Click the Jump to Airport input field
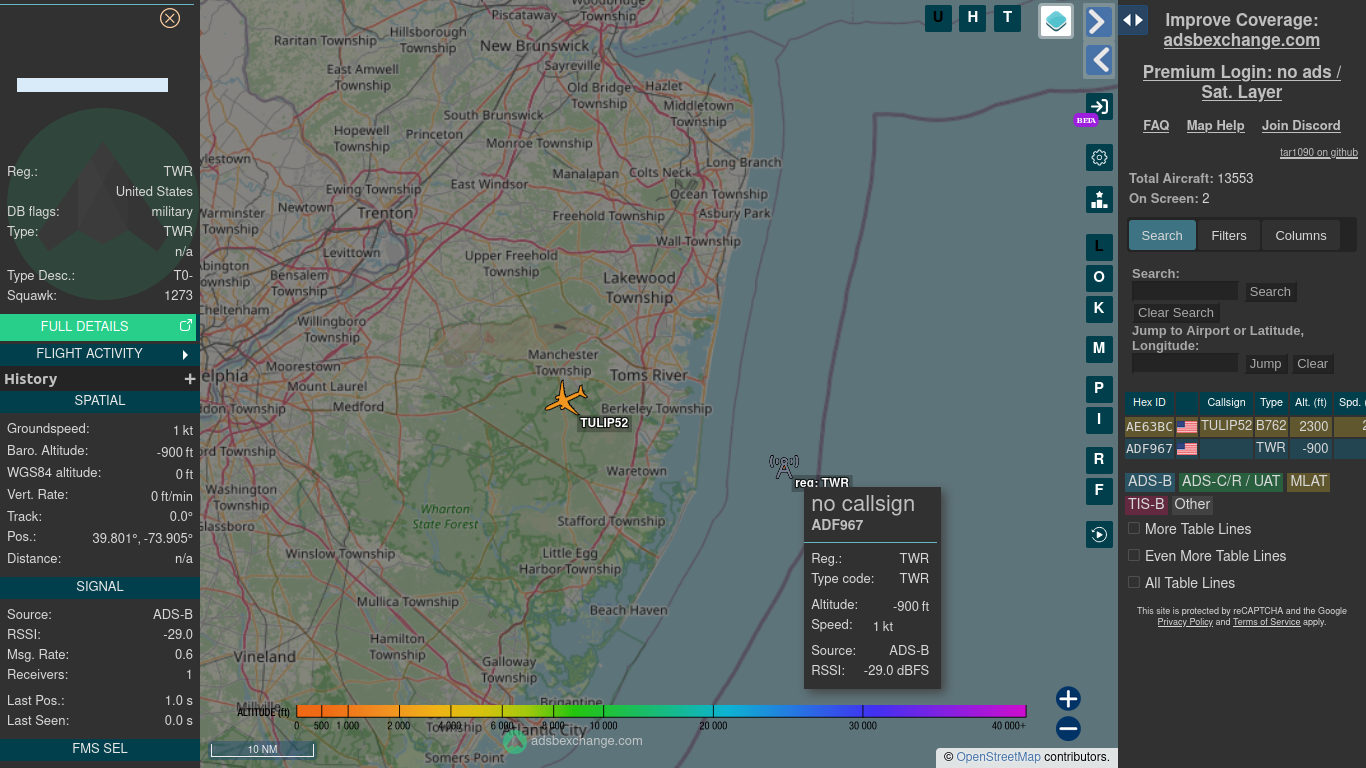The height and width of the screenshot is (768, 1366). [1185, 363]
